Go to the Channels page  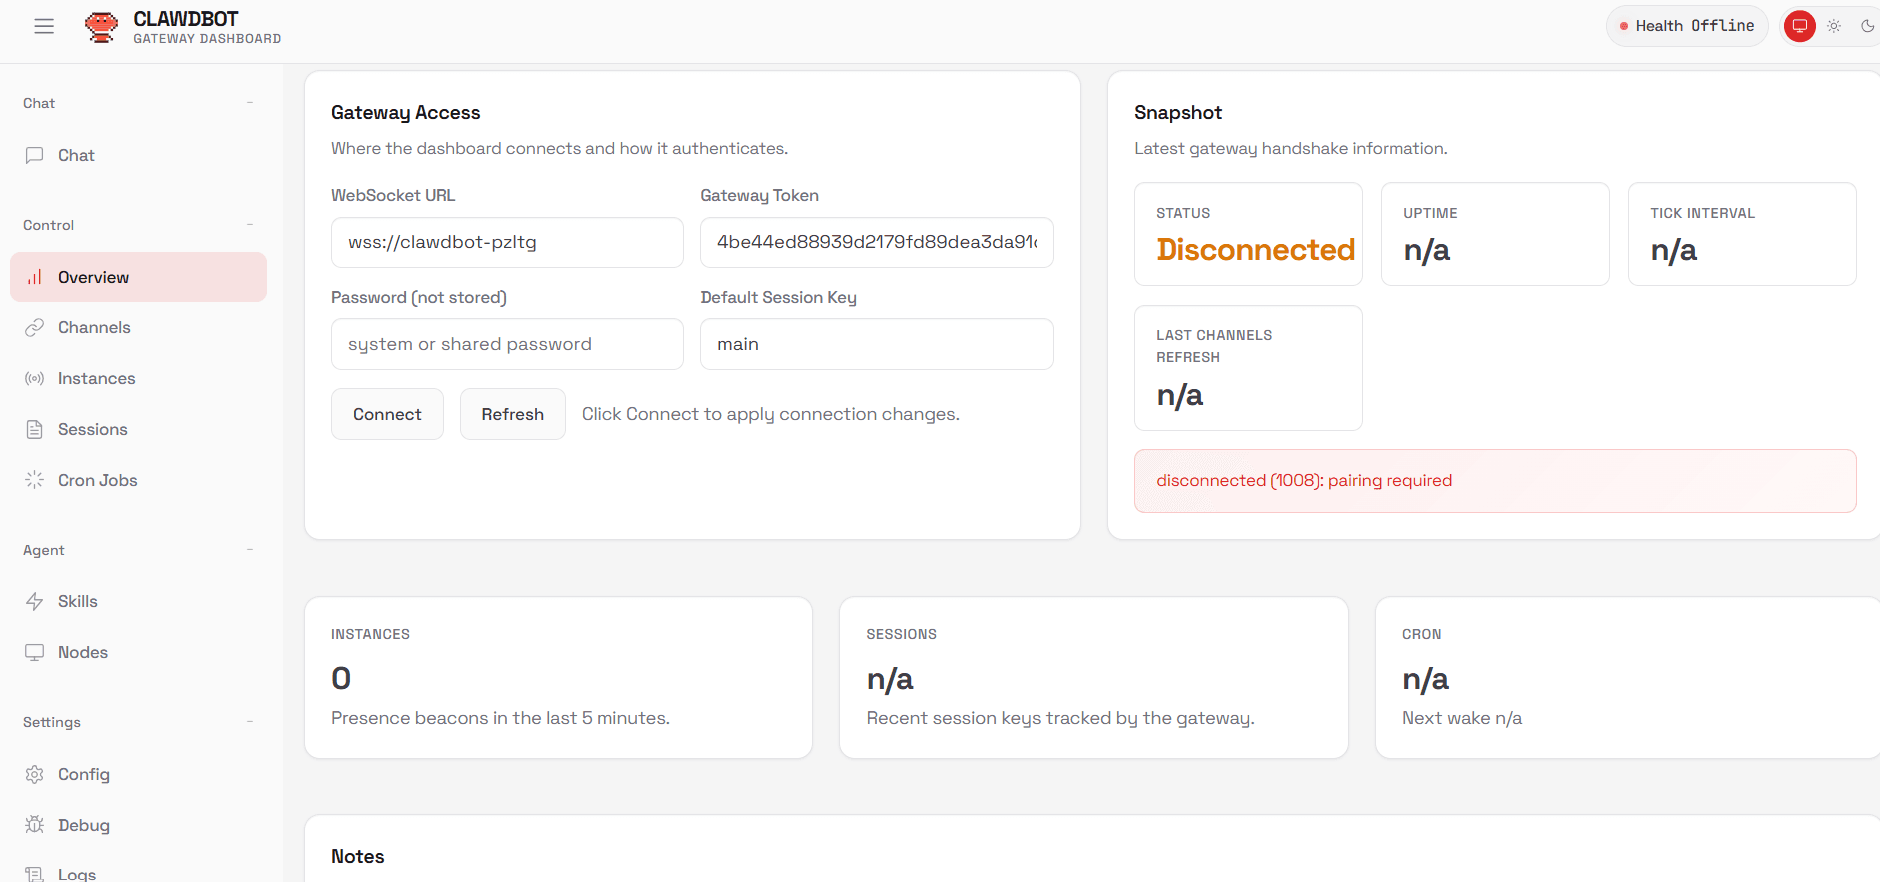pyautogui.click(x=138, y=327)
